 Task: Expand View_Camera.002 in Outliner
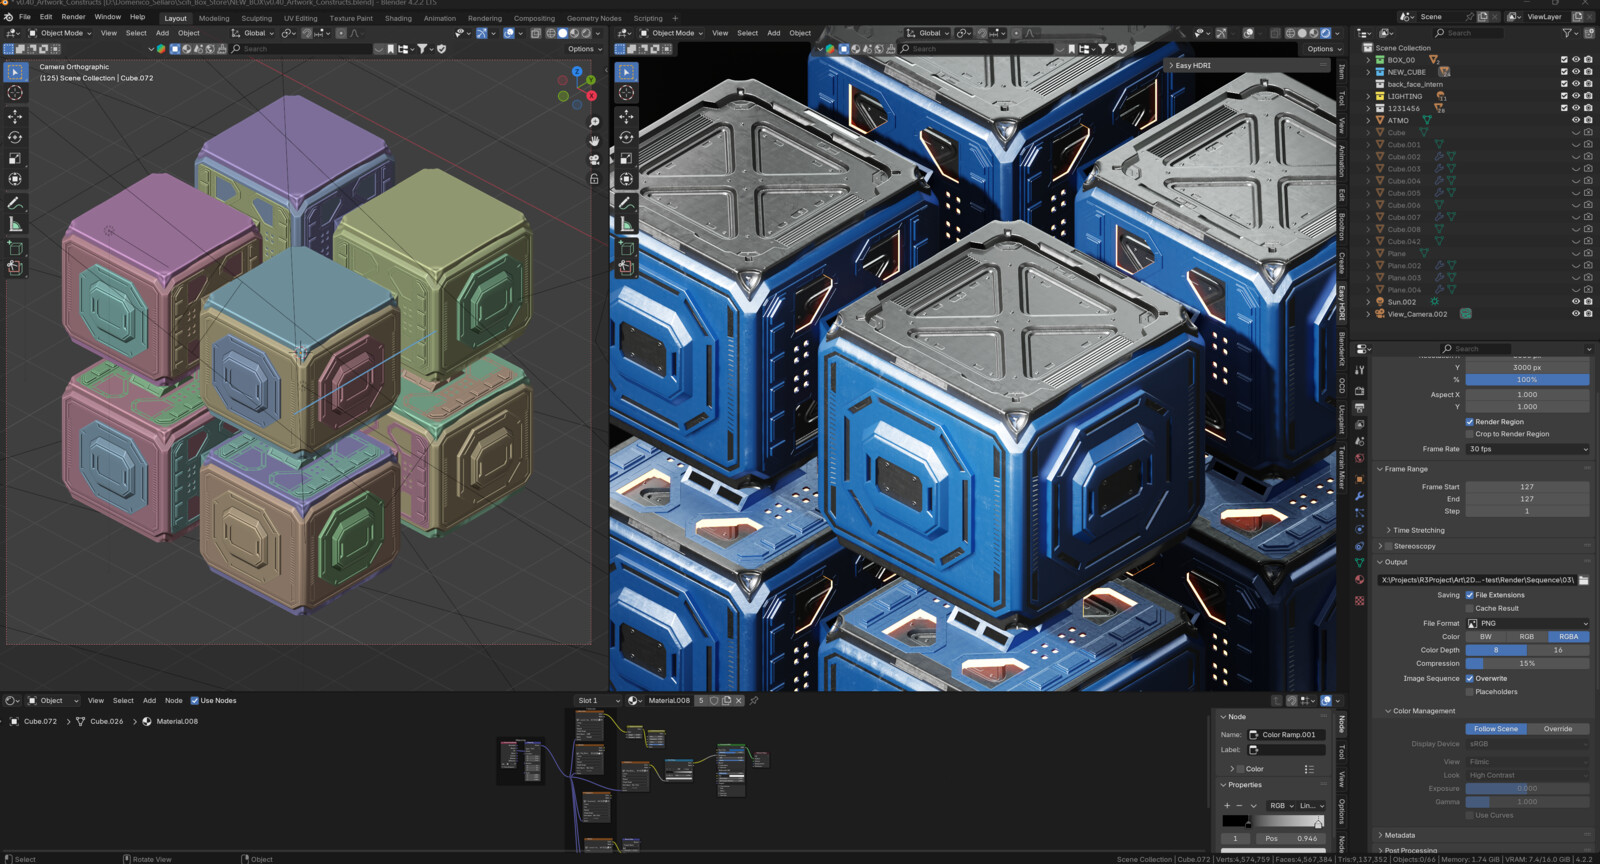pos(1368,314)
